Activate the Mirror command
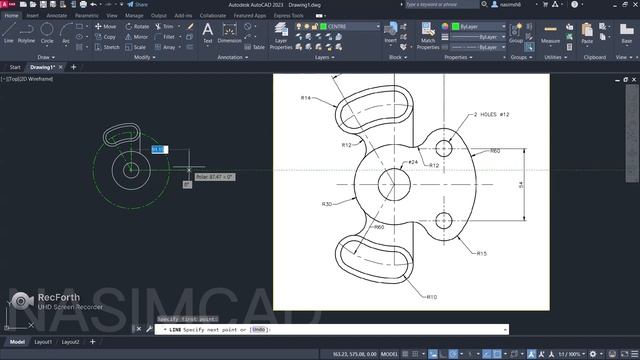 [136, 37]
